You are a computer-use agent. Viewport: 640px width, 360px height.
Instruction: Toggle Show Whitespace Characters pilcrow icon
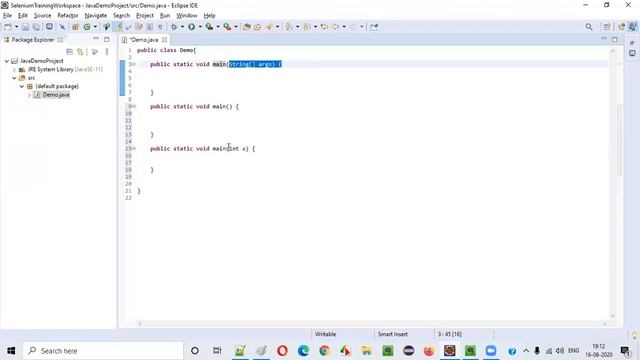coord(160,27)
